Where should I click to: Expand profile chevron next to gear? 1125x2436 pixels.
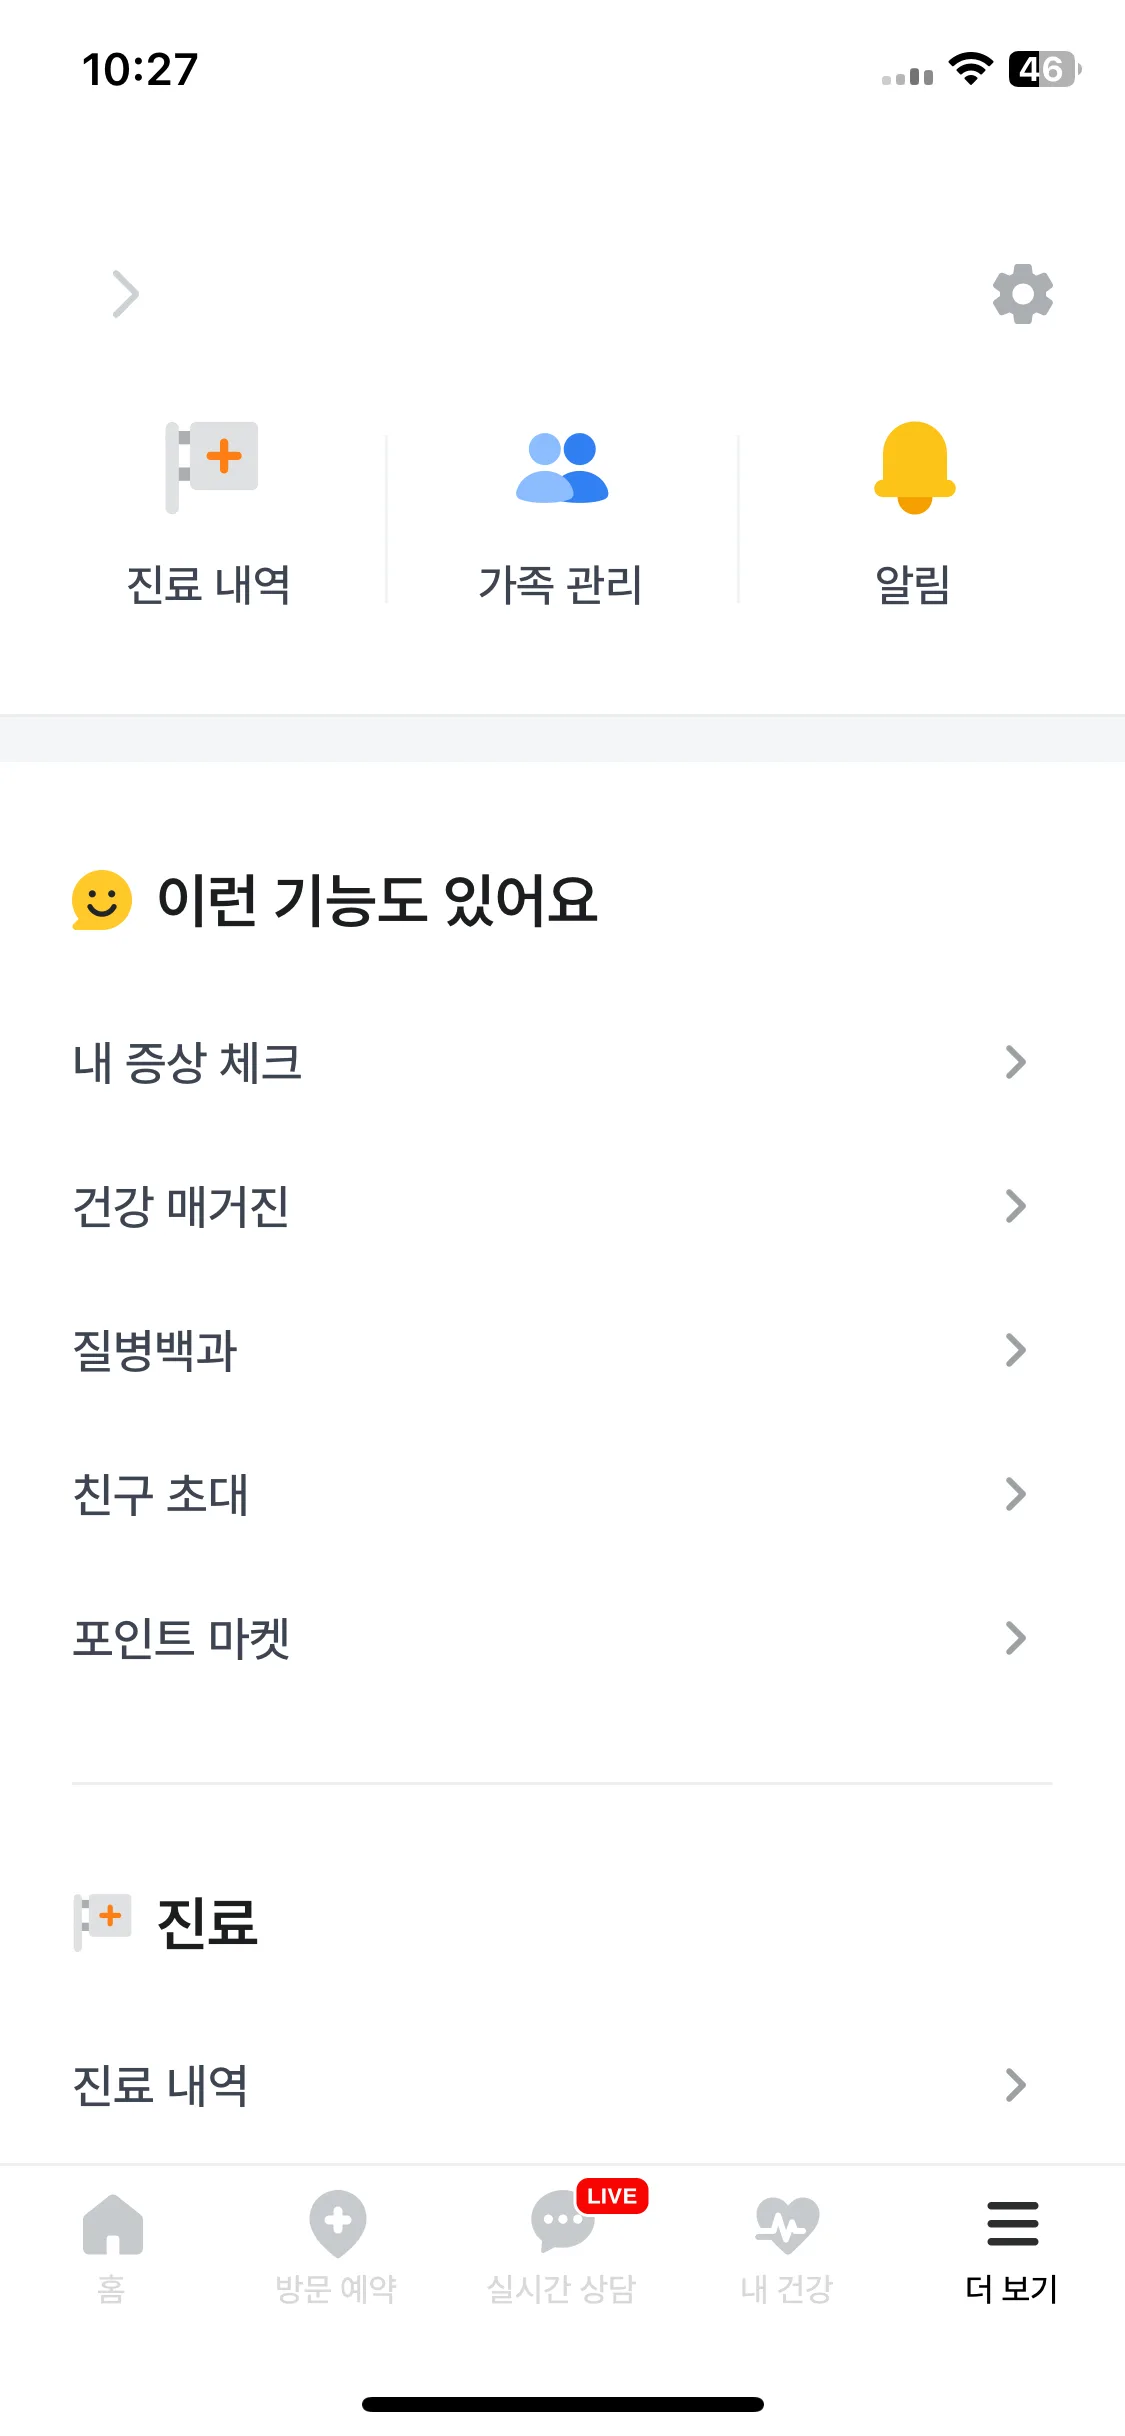point(125,294)
